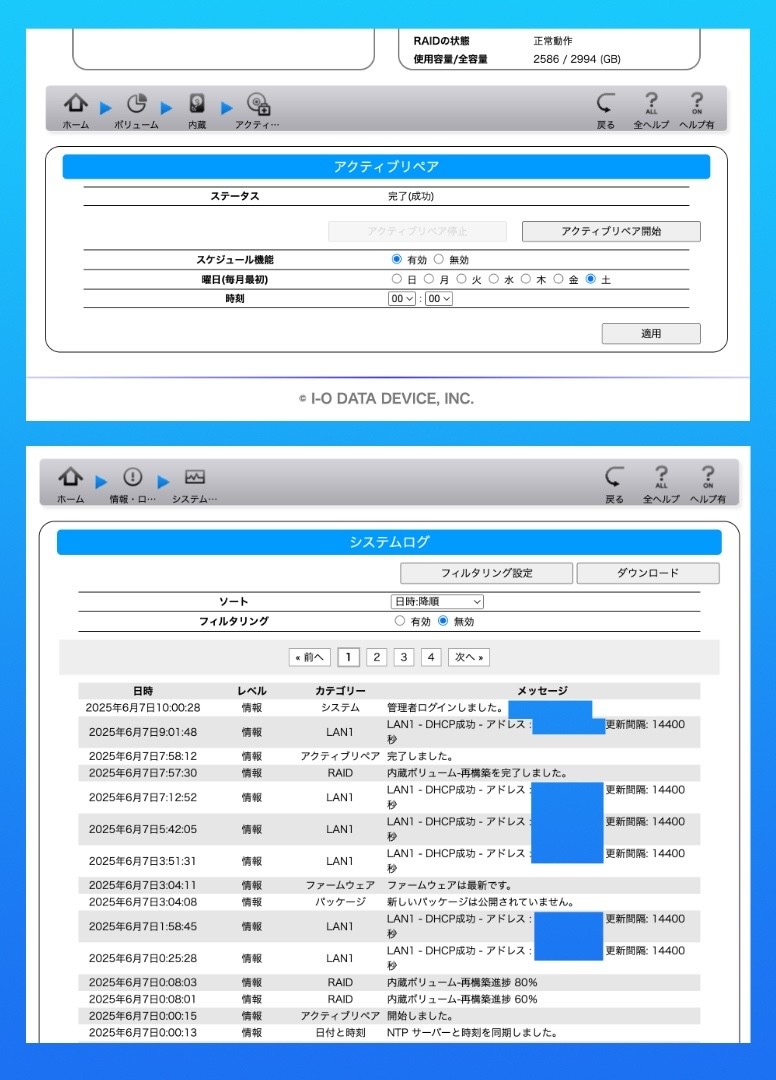Click log message 管理者ログインしました。
Screen dimensions: 776x1080
[x=445, y=707]
